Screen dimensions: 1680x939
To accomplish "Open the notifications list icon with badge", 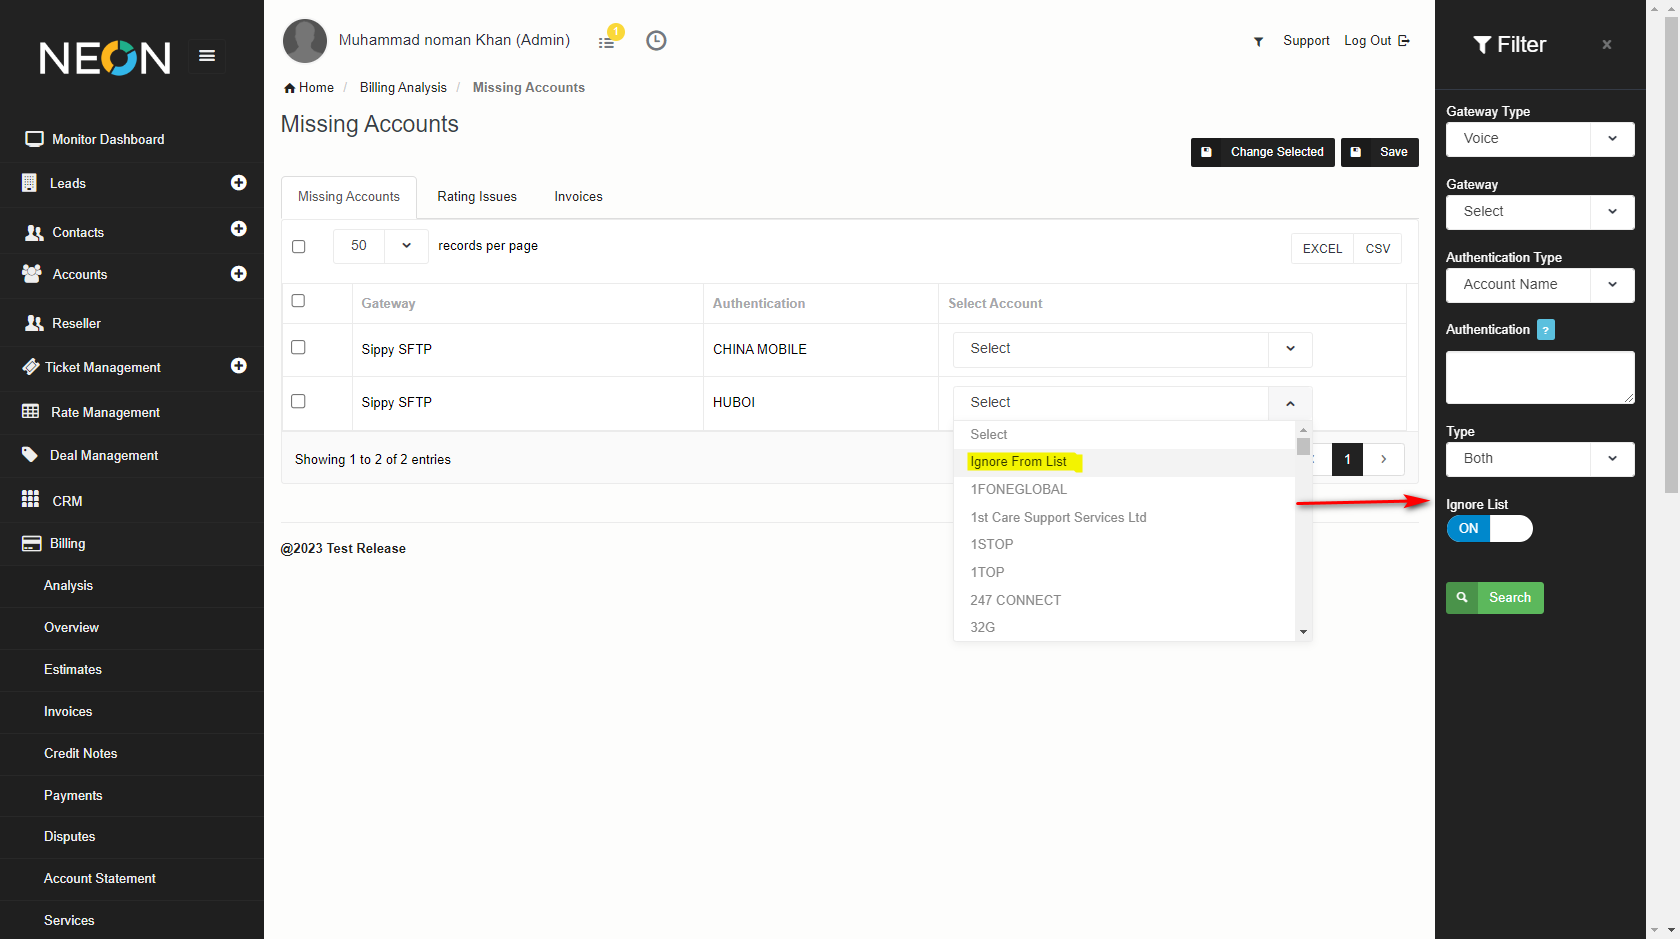I will (607, 41).
